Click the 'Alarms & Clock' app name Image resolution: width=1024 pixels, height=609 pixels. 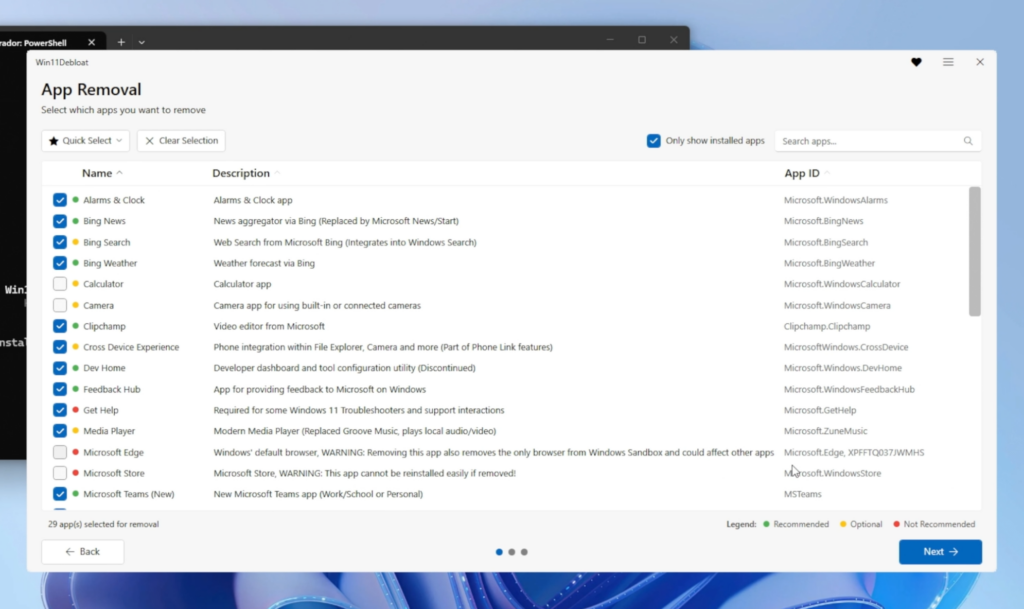click(114, 200)
